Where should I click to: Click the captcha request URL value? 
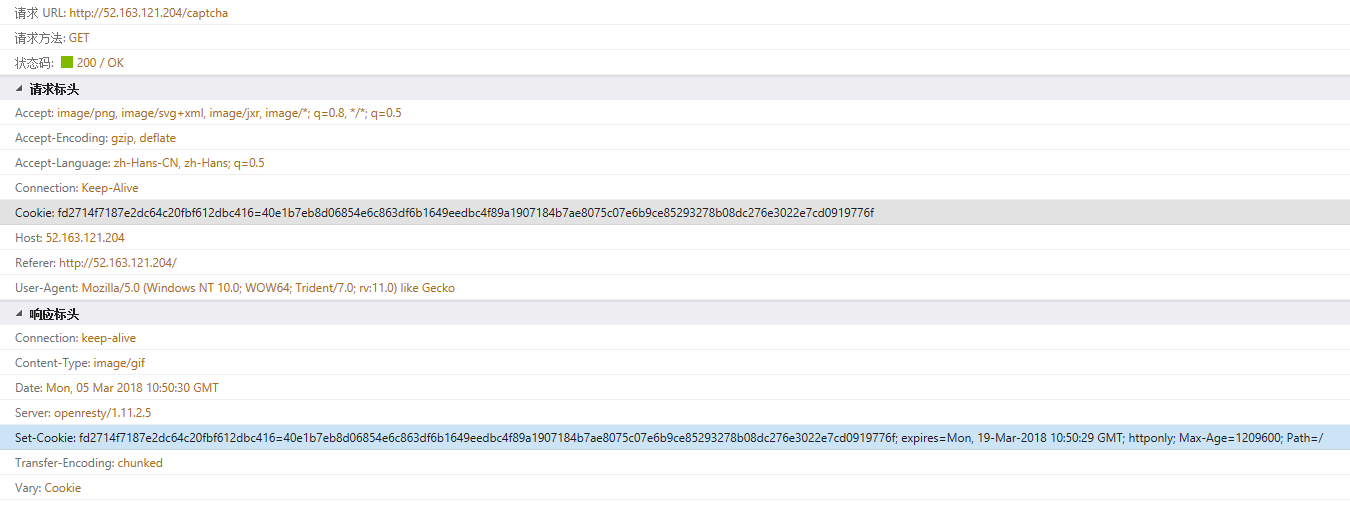click(x=148, y=13)
